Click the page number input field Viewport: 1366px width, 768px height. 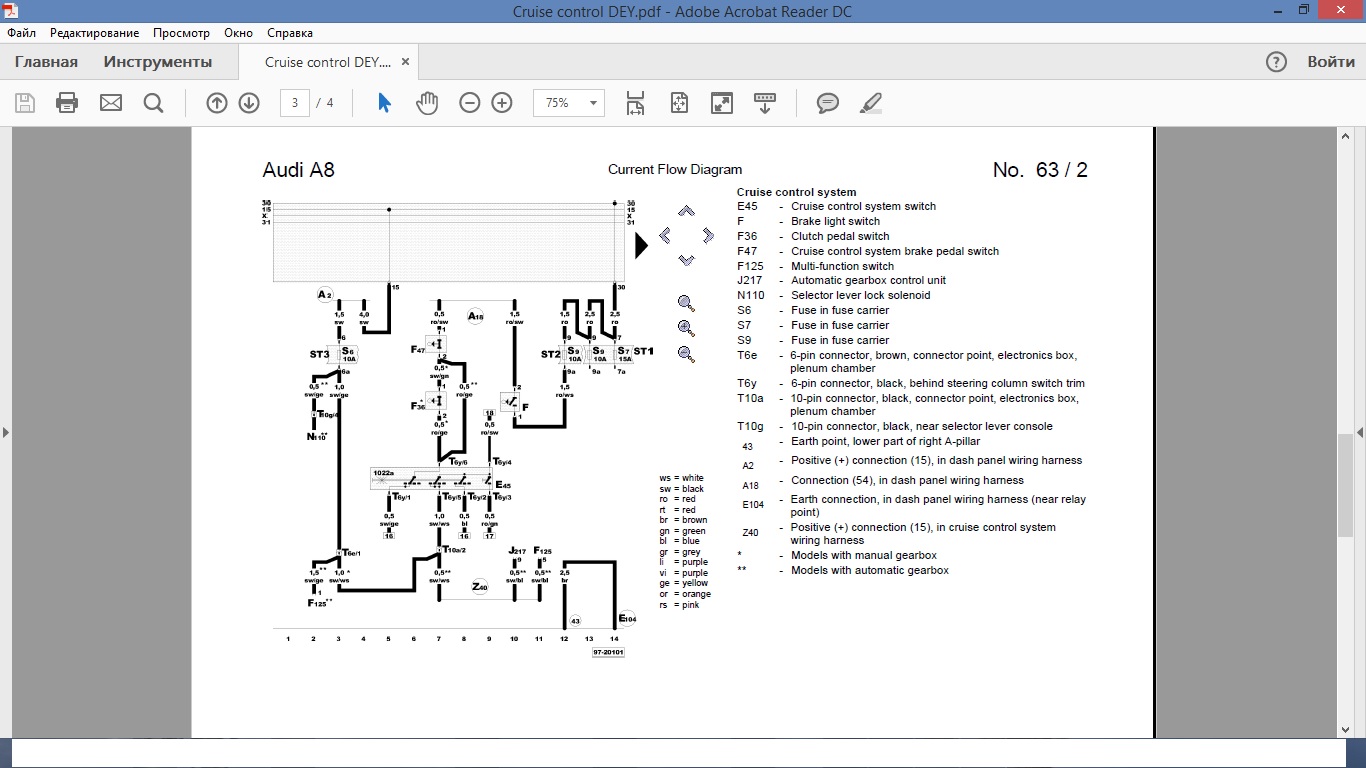294,103
